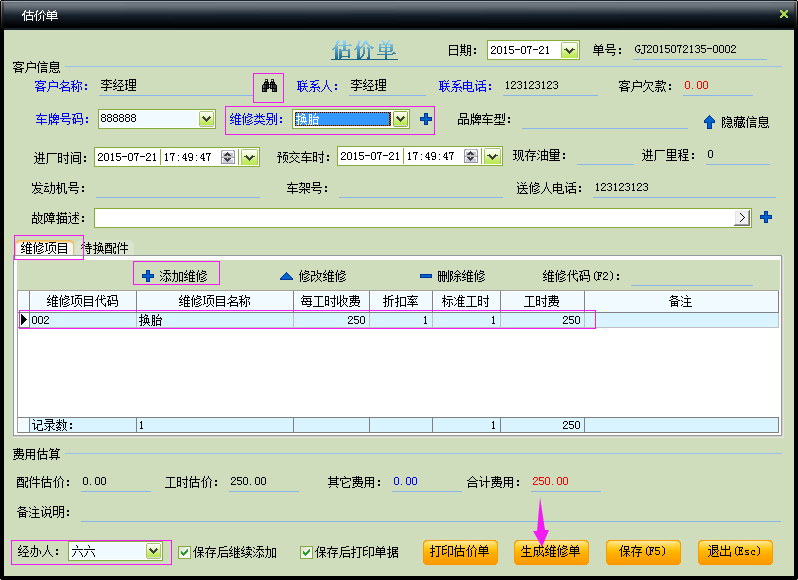The height and width of the screenshot is (580, 798).
Task: Click the 保存(F5) button
Action: click(642, 552)
